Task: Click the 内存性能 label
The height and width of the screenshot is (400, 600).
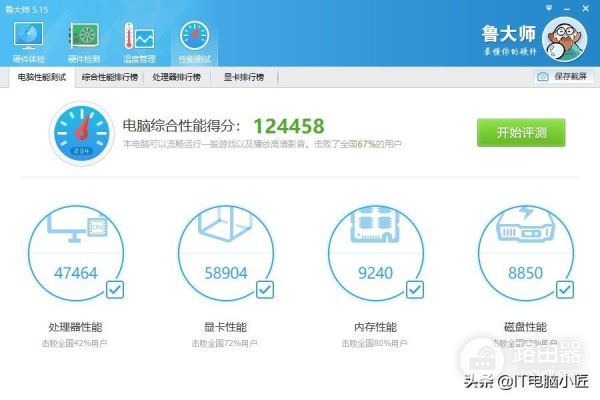Action: pos(375,327)
